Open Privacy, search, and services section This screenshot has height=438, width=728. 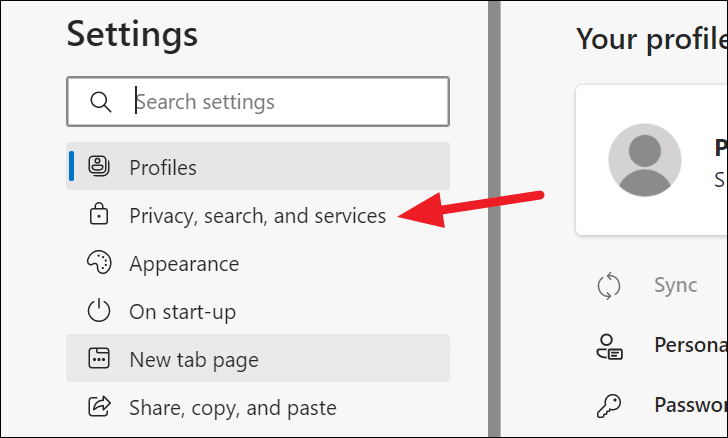point(258,215)
